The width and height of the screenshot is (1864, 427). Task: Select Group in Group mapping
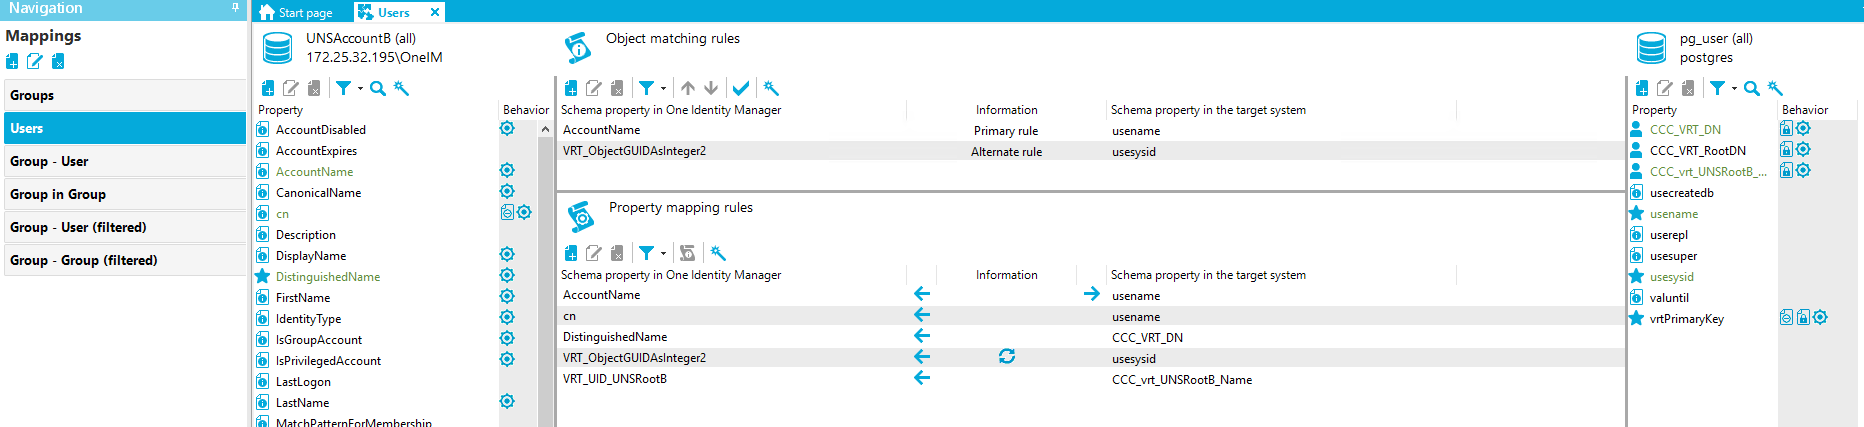pyautogui.click(x=58, y=194)
